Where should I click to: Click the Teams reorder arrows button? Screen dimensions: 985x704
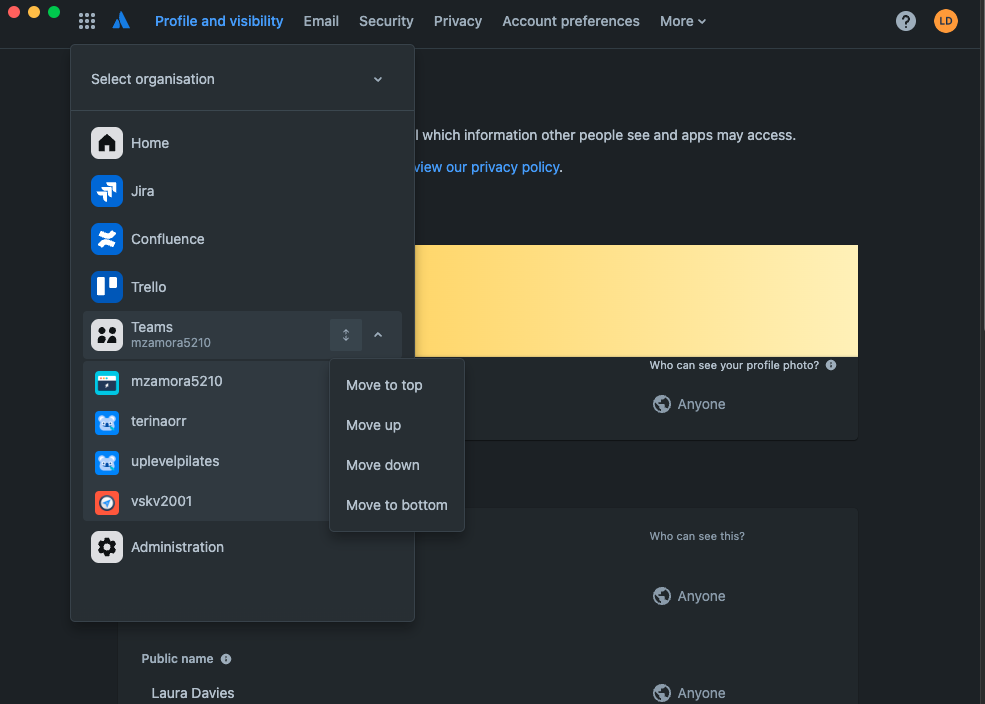(346, 335)
